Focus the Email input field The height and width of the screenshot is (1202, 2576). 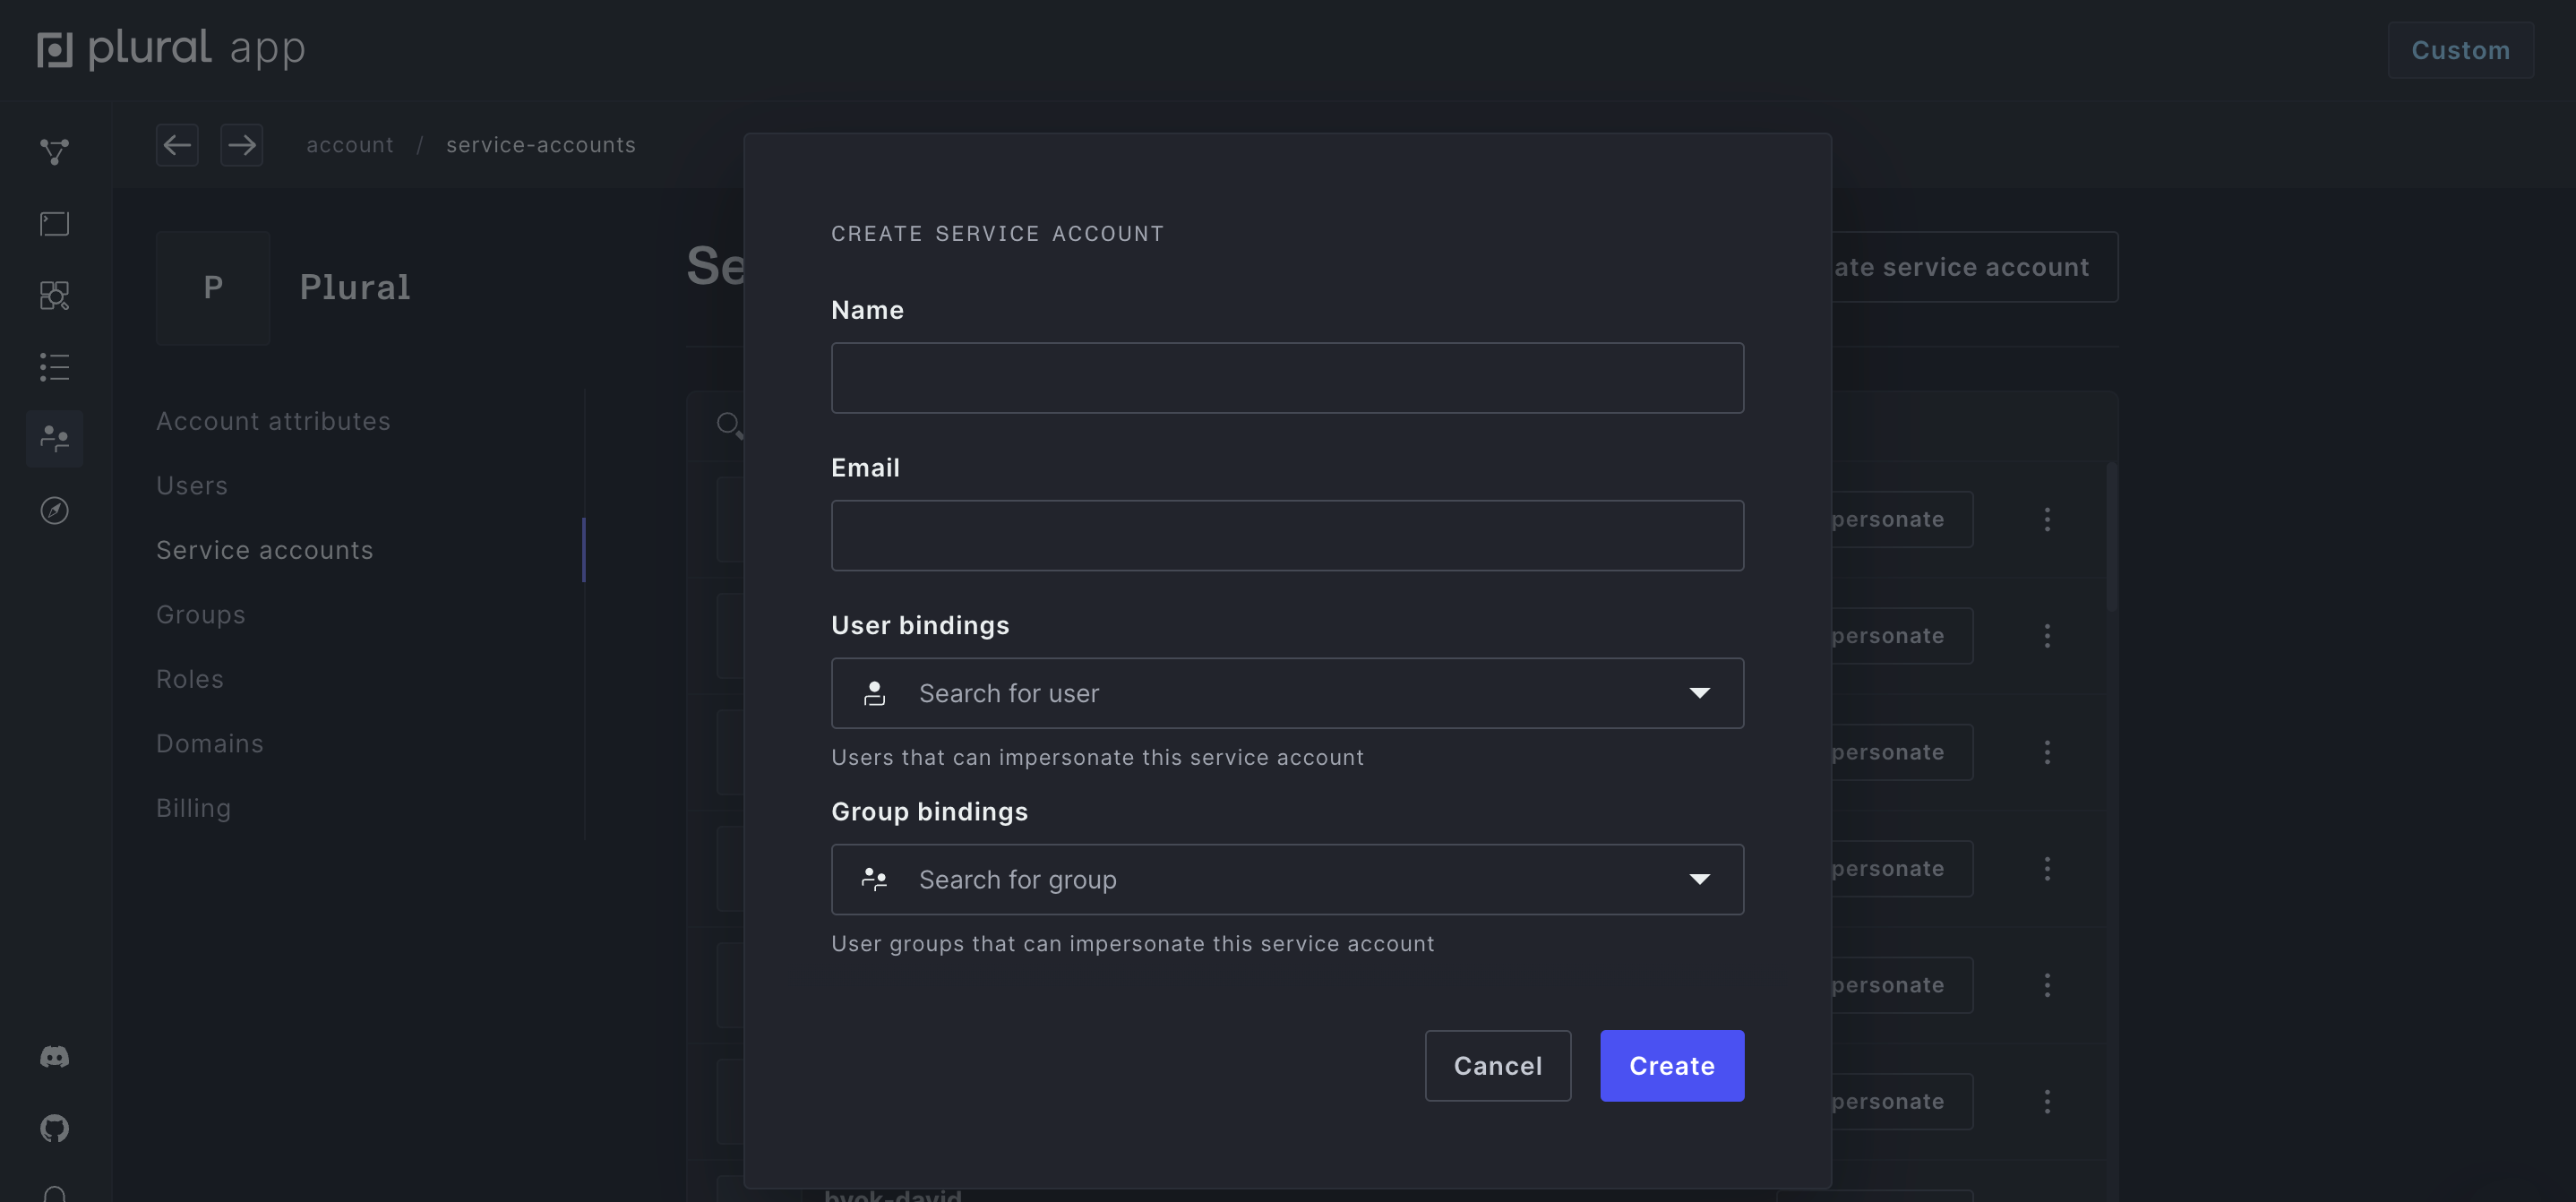(x=1287, y=536)
